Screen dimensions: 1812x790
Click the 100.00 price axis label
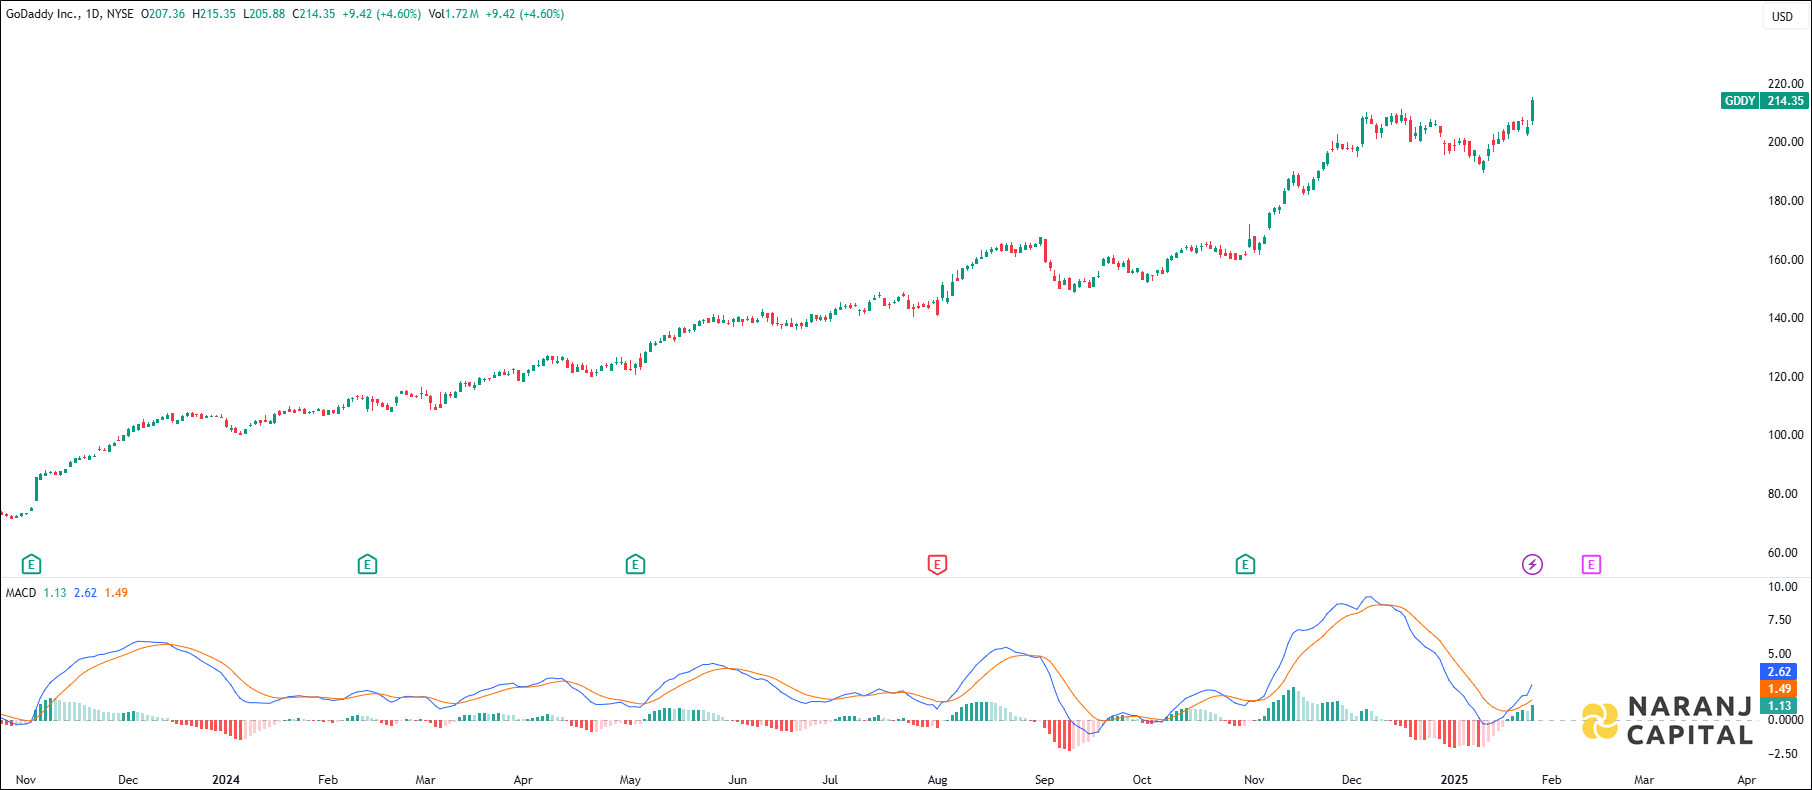[x=1785, y=435]
